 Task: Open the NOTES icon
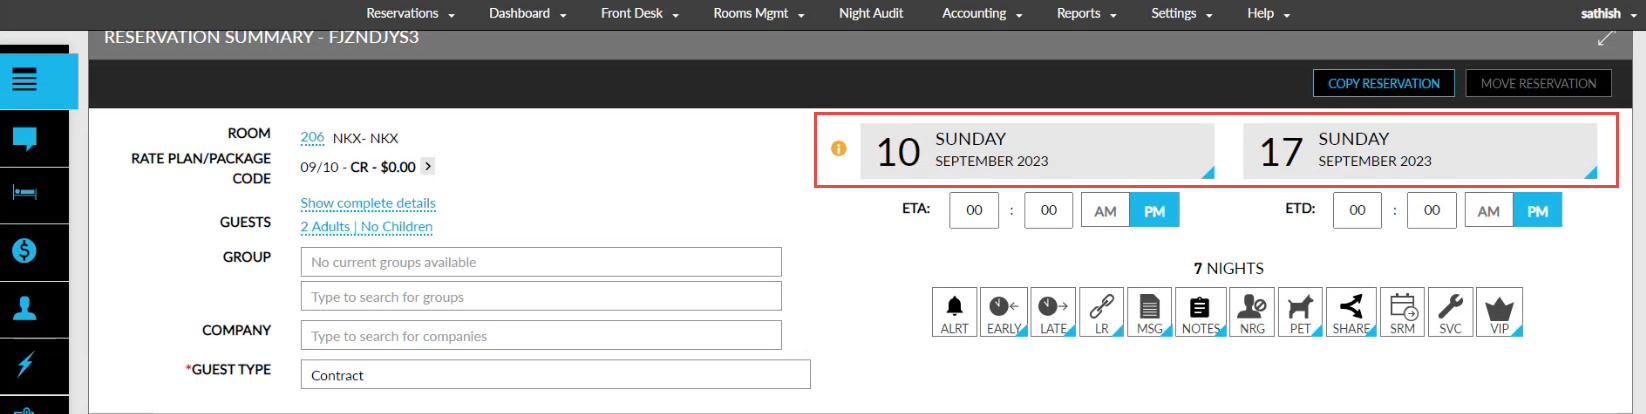(x=1200, y=313)
